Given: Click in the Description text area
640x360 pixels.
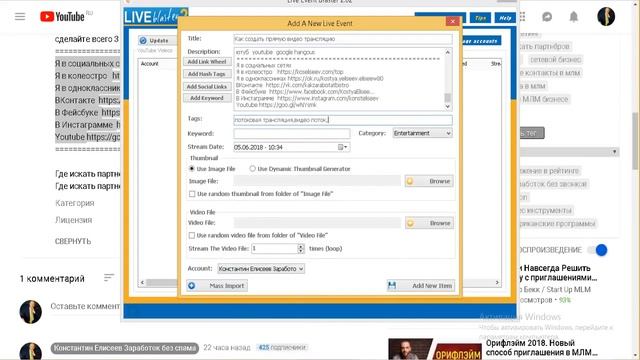Looking at the screenshot, I should [x=339, y=79].
